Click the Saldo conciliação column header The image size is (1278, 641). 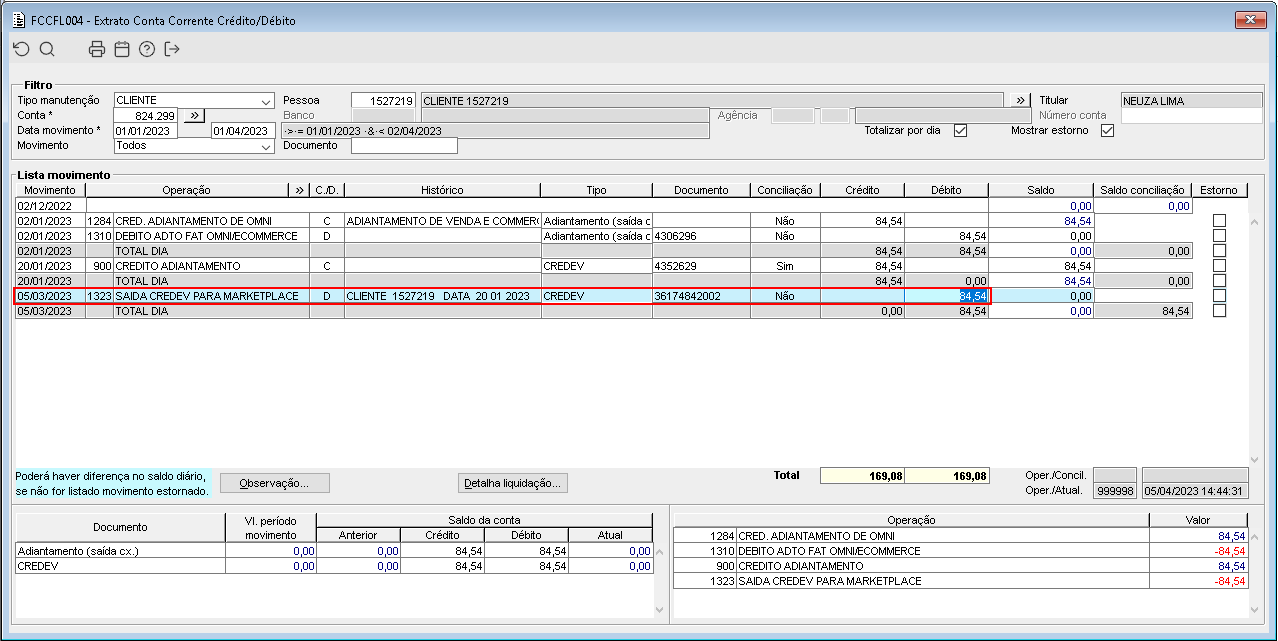[1143, 190]
